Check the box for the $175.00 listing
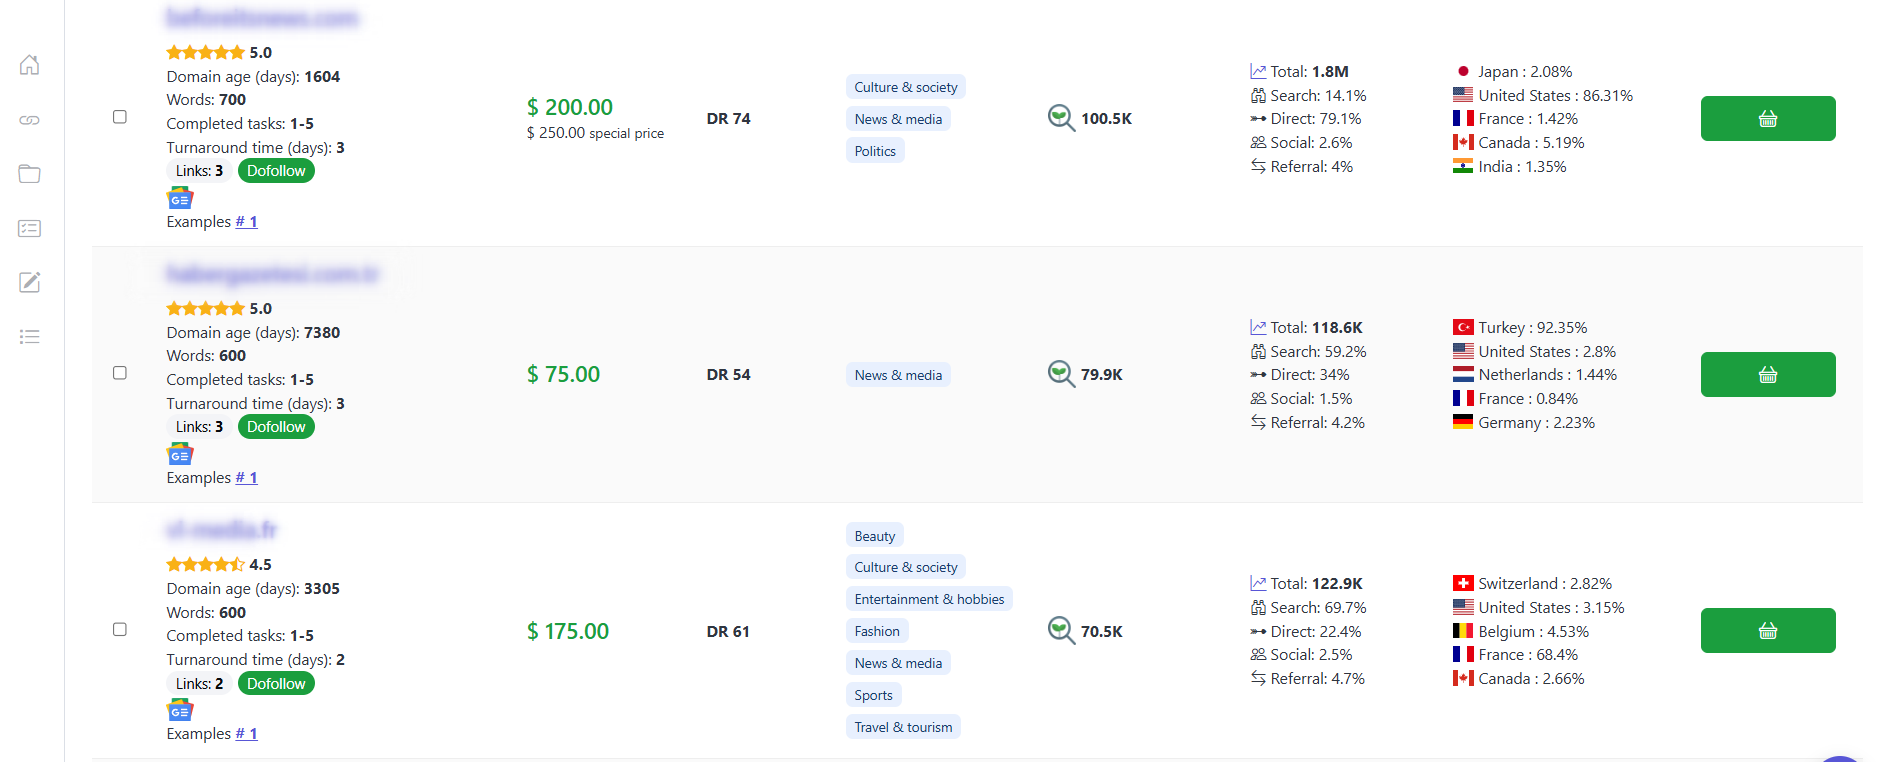The image size is (1887, 762). pyautogui.click(x=120, y=629)
